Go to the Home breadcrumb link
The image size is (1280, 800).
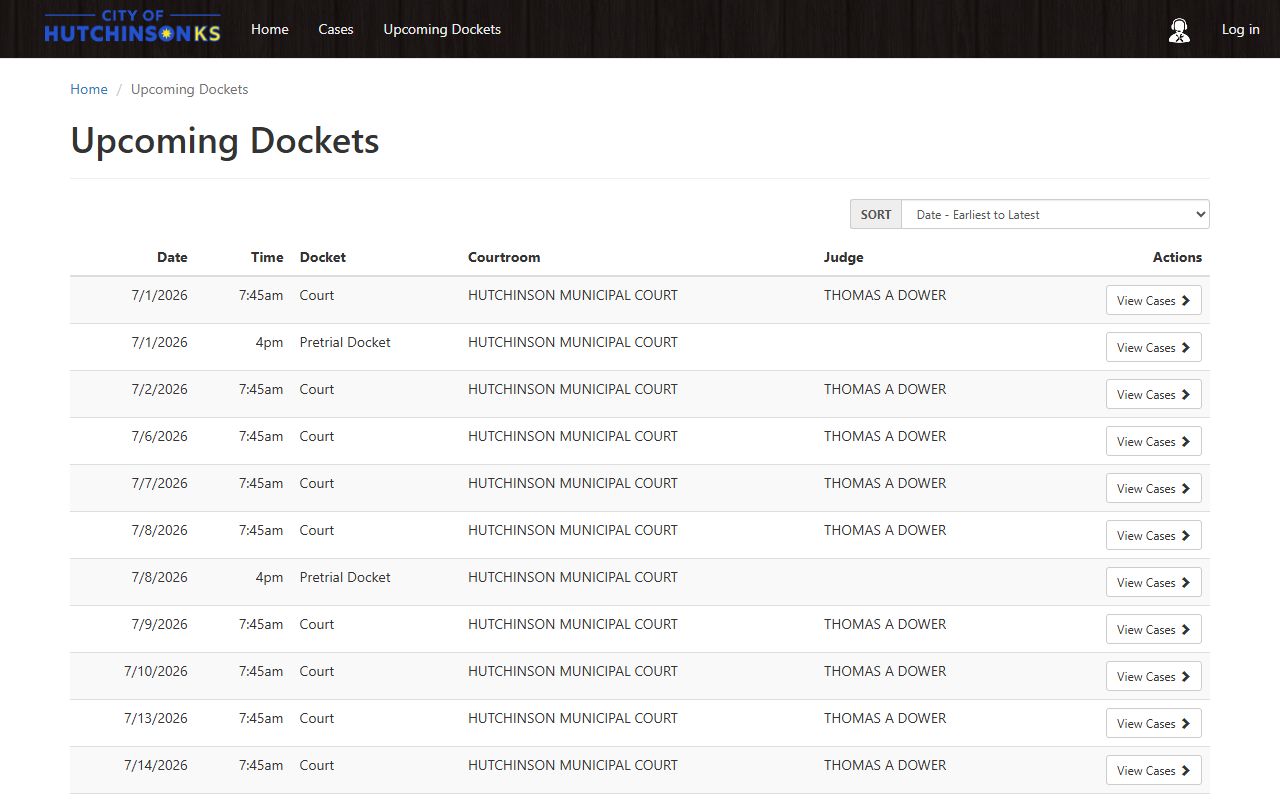click(x=89, y=89)
